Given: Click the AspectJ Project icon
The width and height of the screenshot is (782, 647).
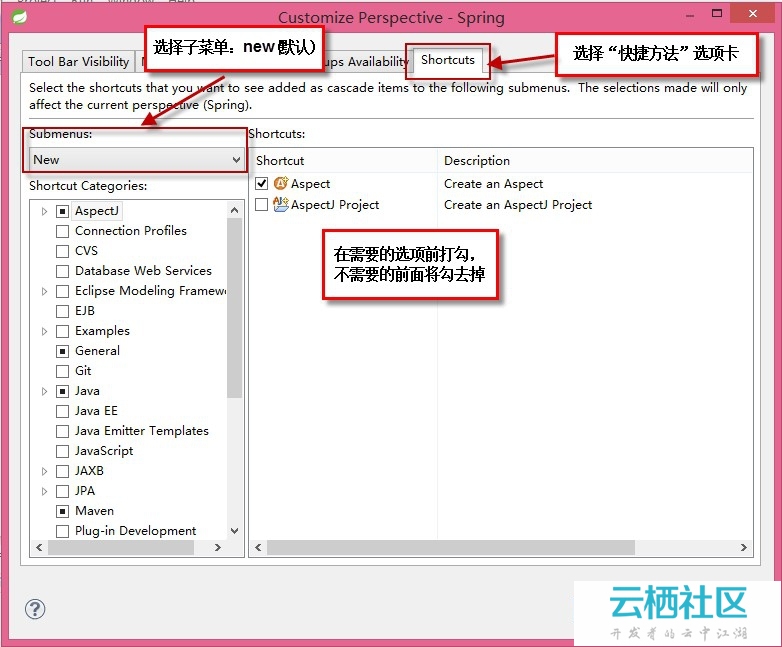Looking at the screenshot, I should pos(281,204).
